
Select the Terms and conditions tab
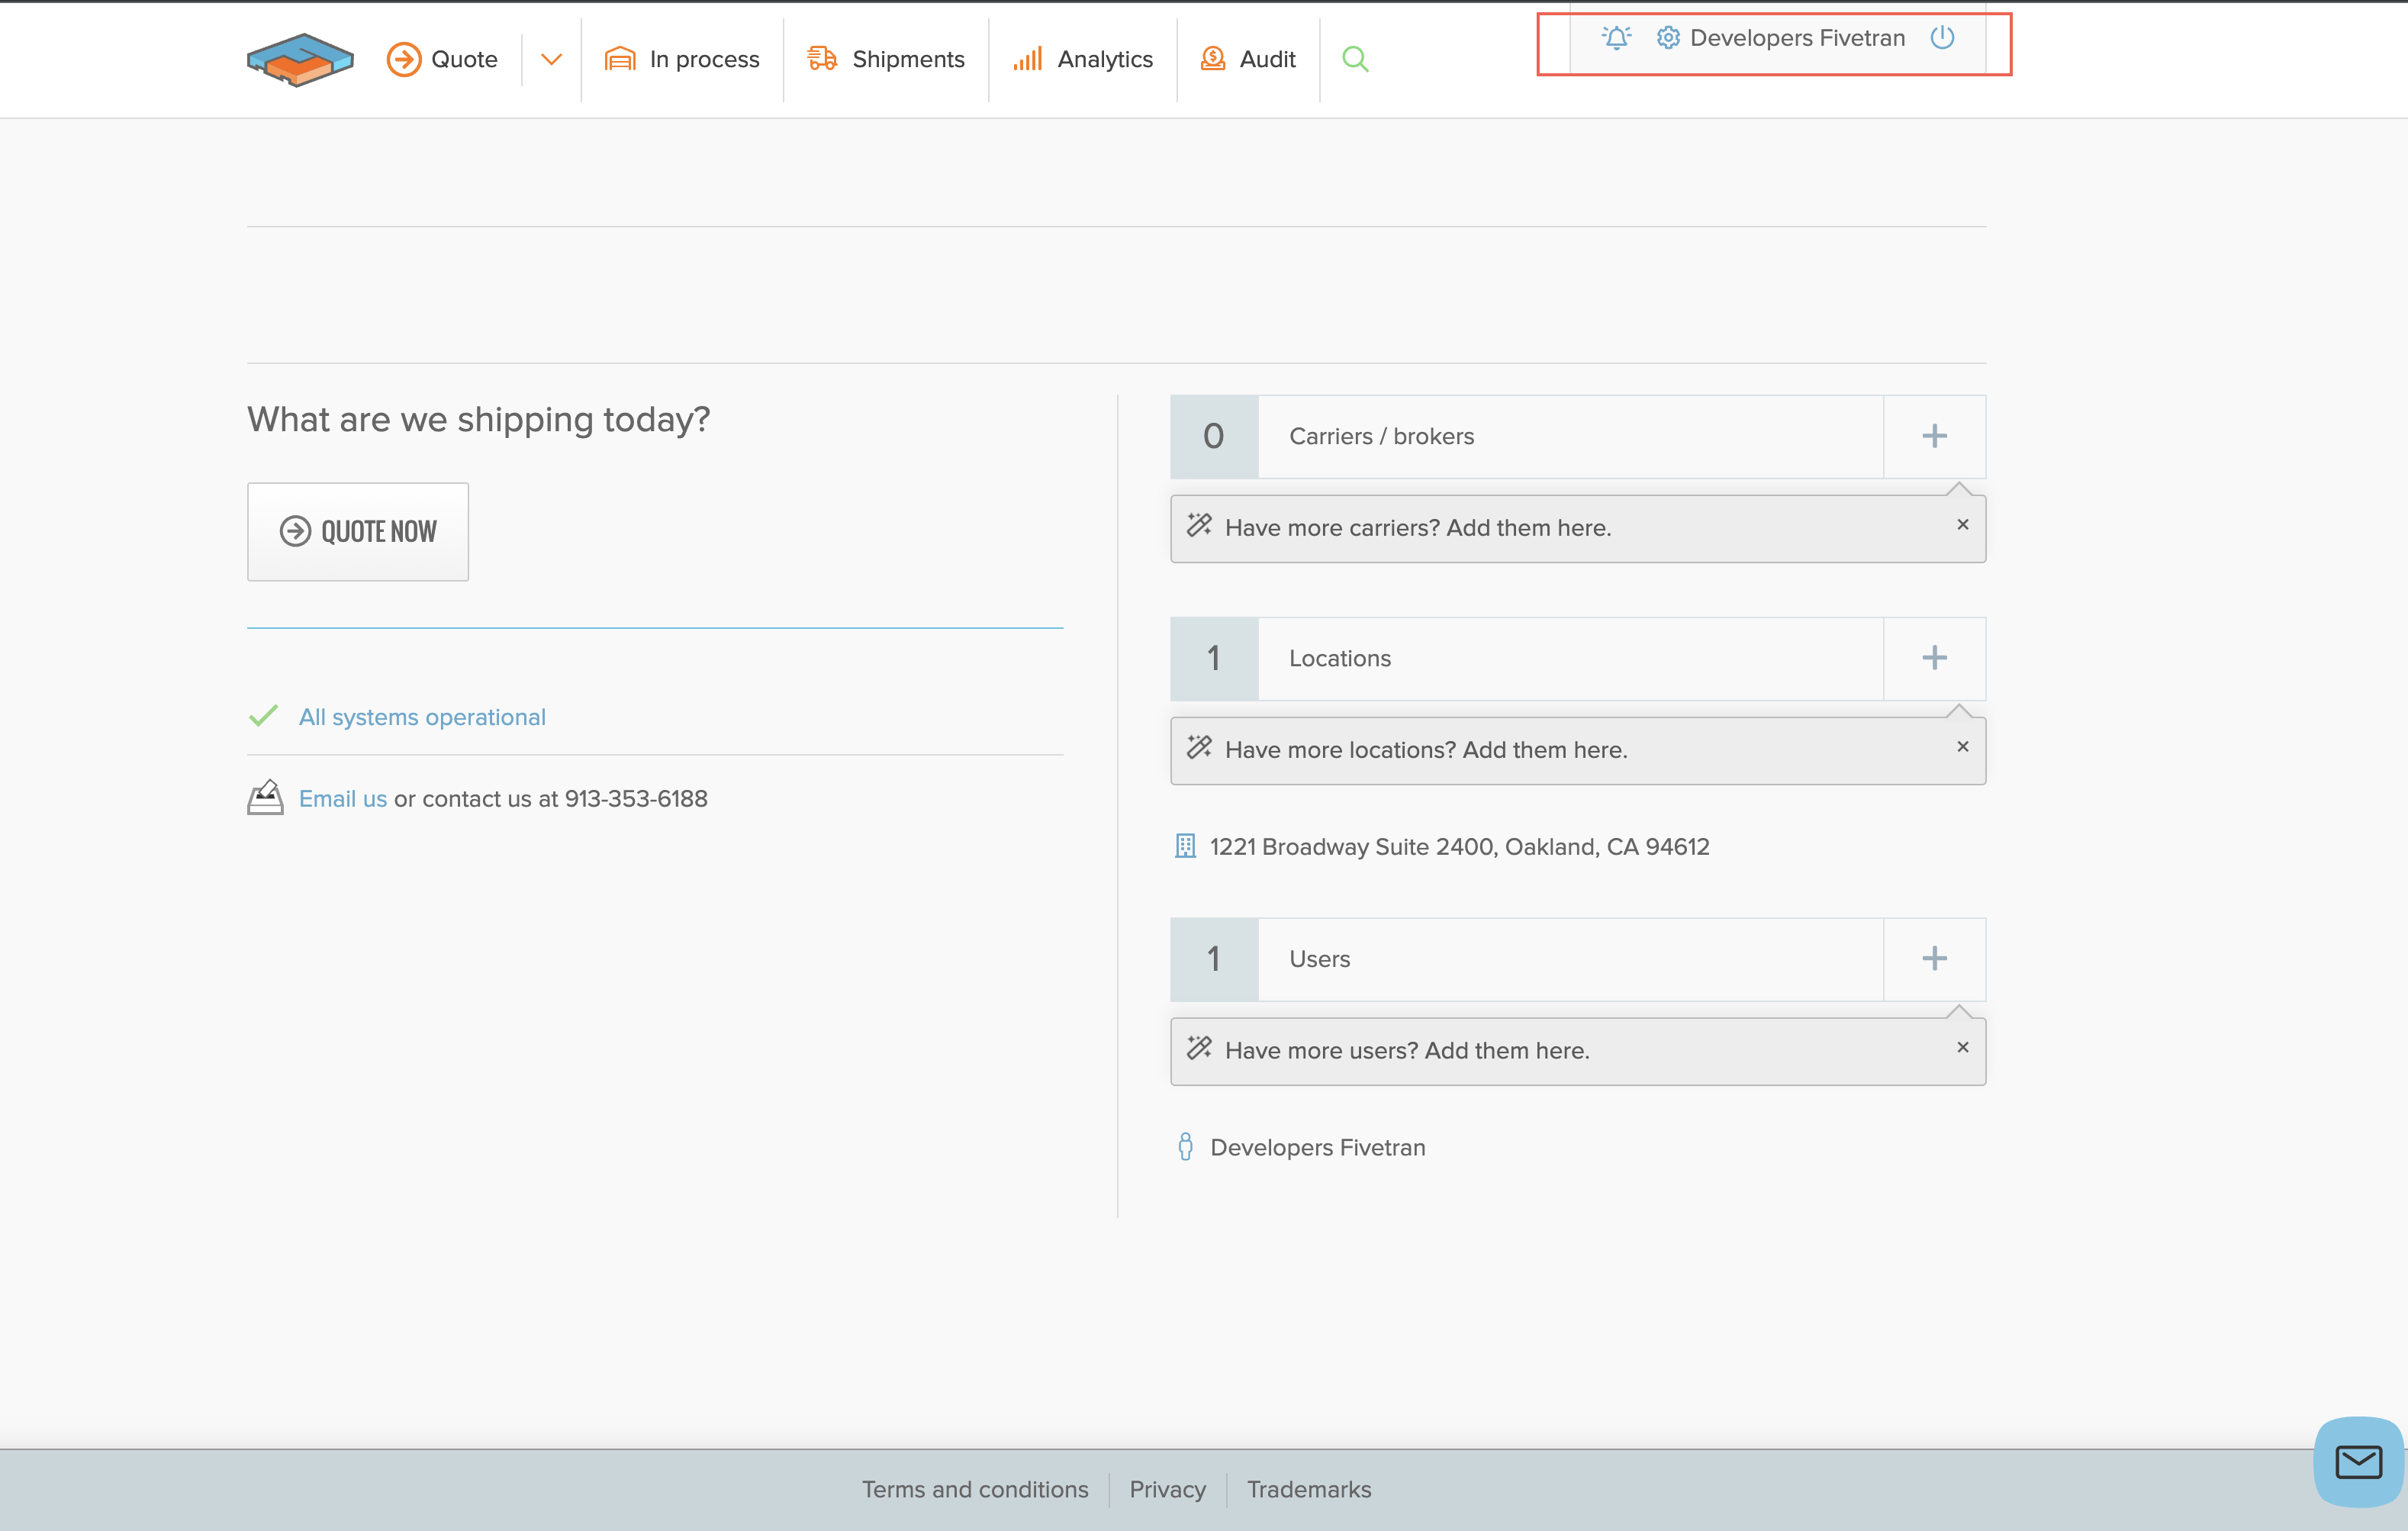pos(974,1489)
